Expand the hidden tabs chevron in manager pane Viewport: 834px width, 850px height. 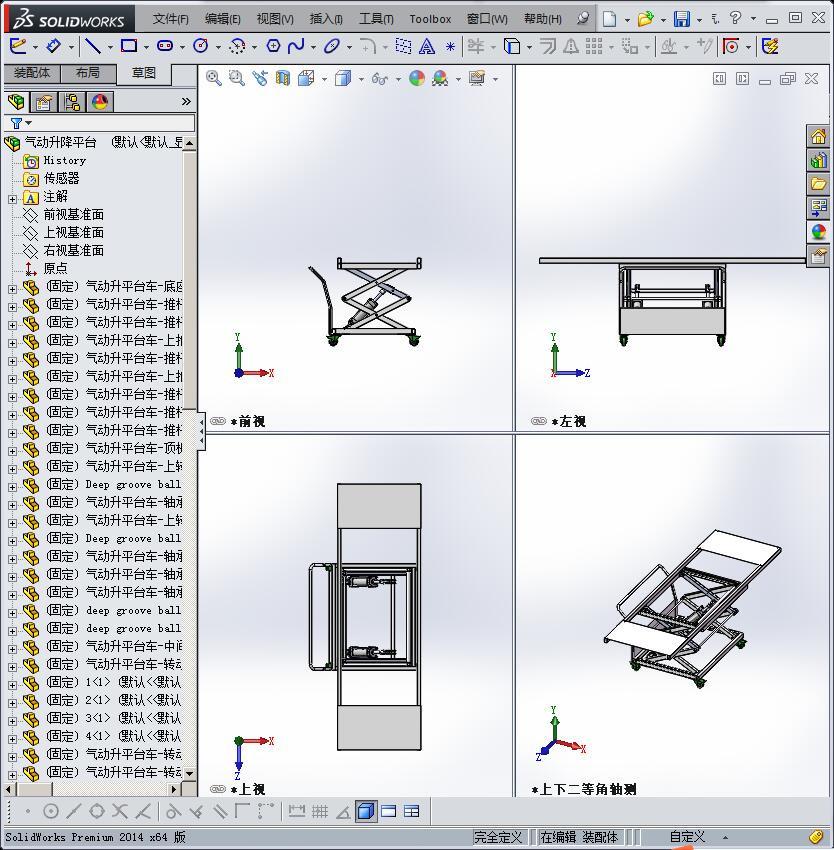186,101
